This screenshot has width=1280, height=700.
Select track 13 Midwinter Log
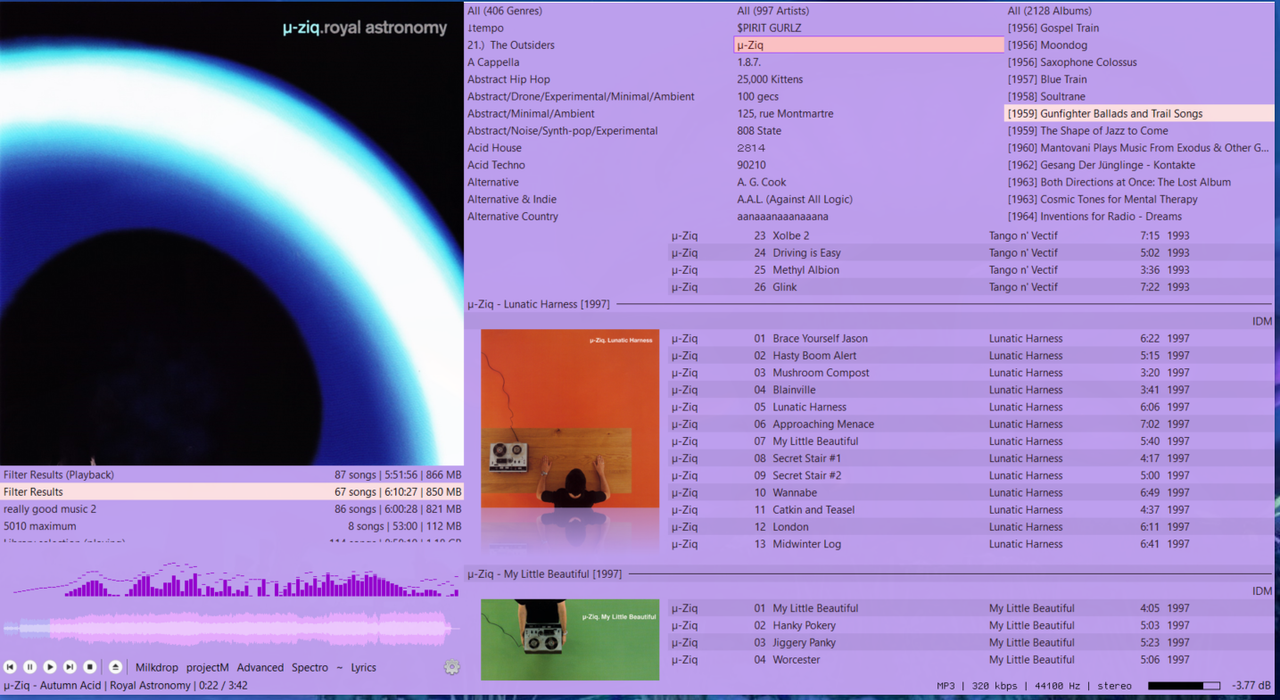pos(971,544)
